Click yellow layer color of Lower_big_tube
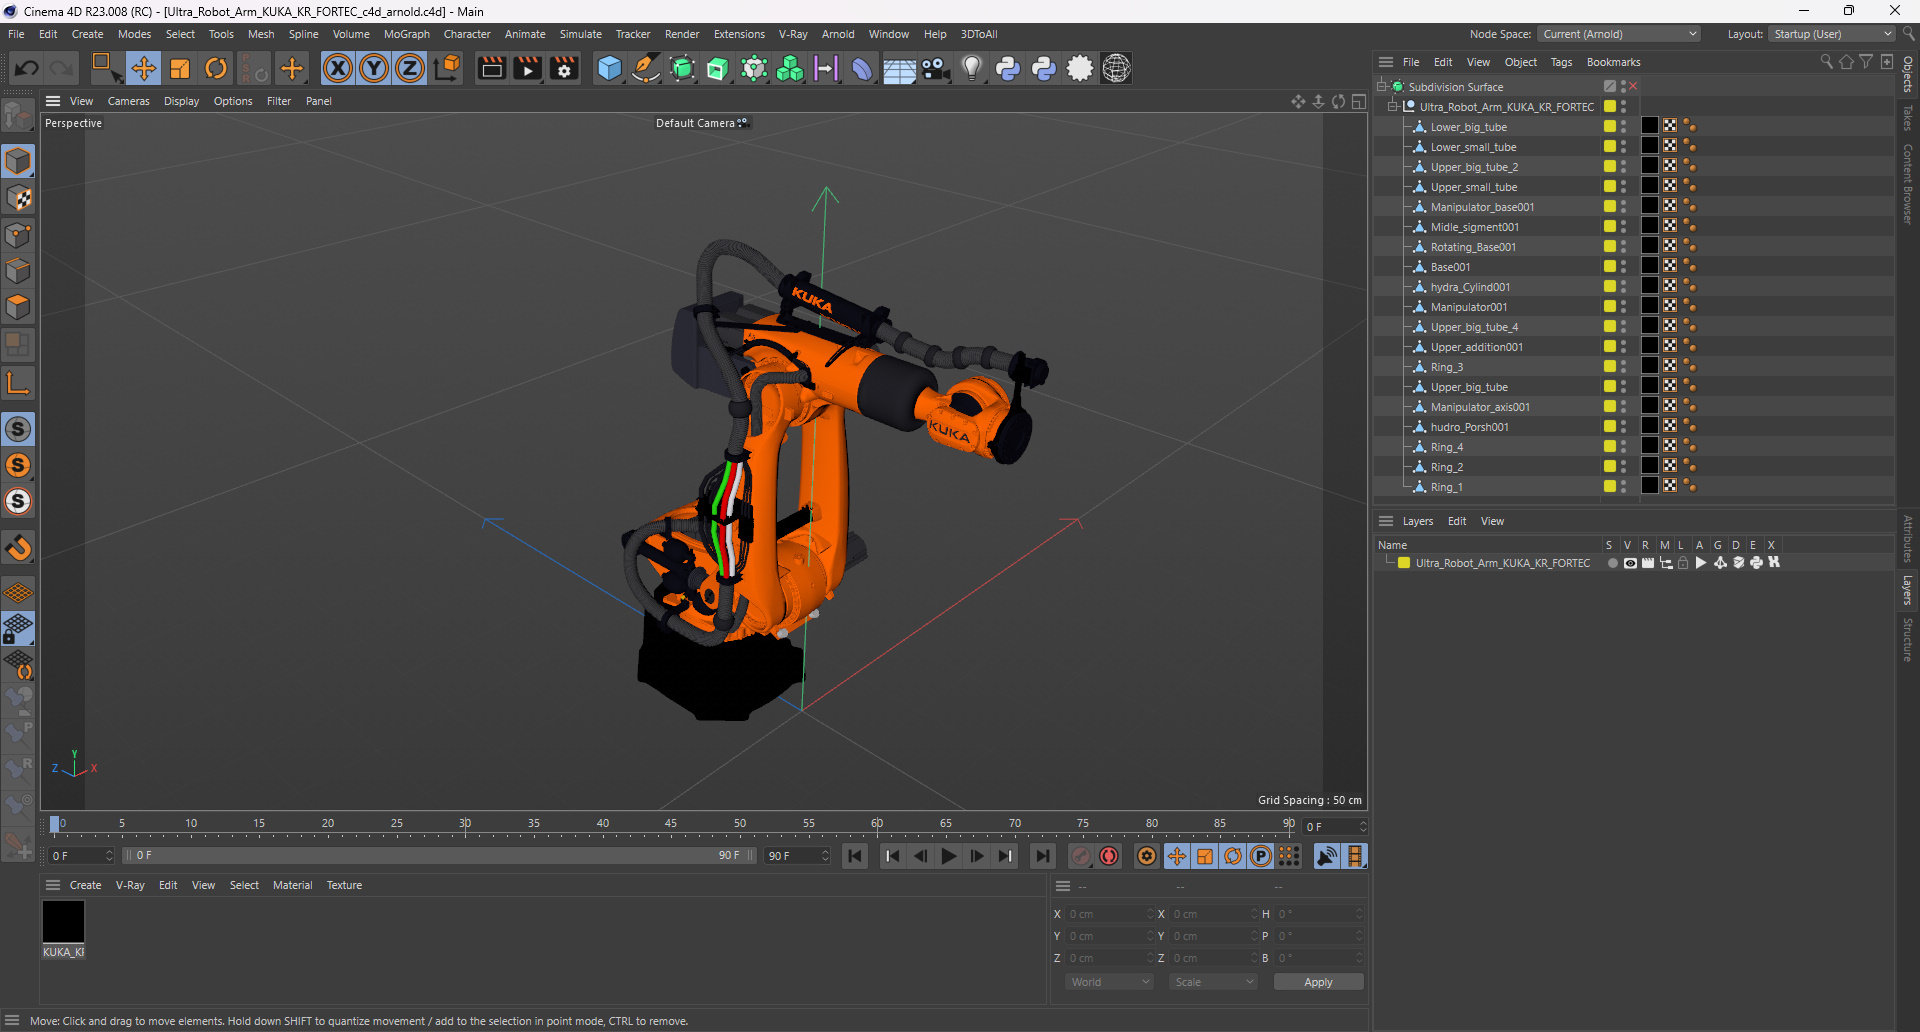Screen dimensions: 1920x1032 point(1609,127)
